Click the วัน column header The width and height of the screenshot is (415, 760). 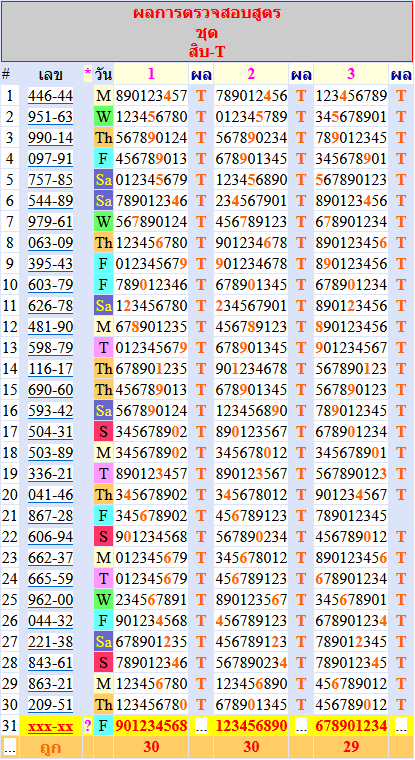[103, 75]
